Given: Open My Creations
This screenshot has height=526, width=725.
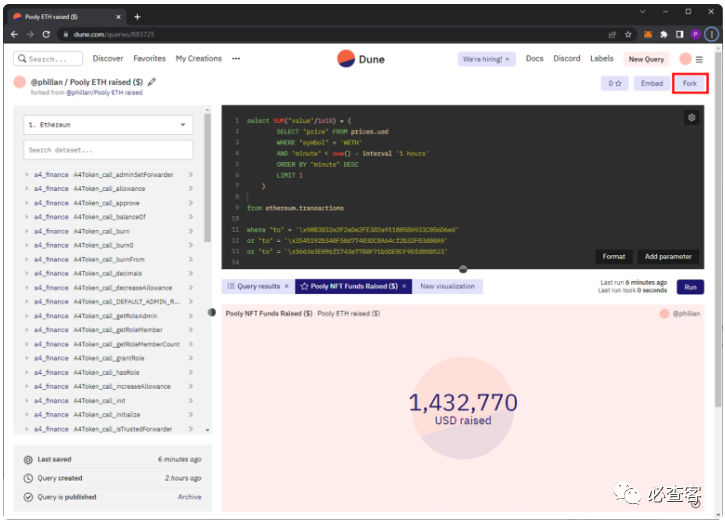Looking at the screenshot, I should [198, 58].
